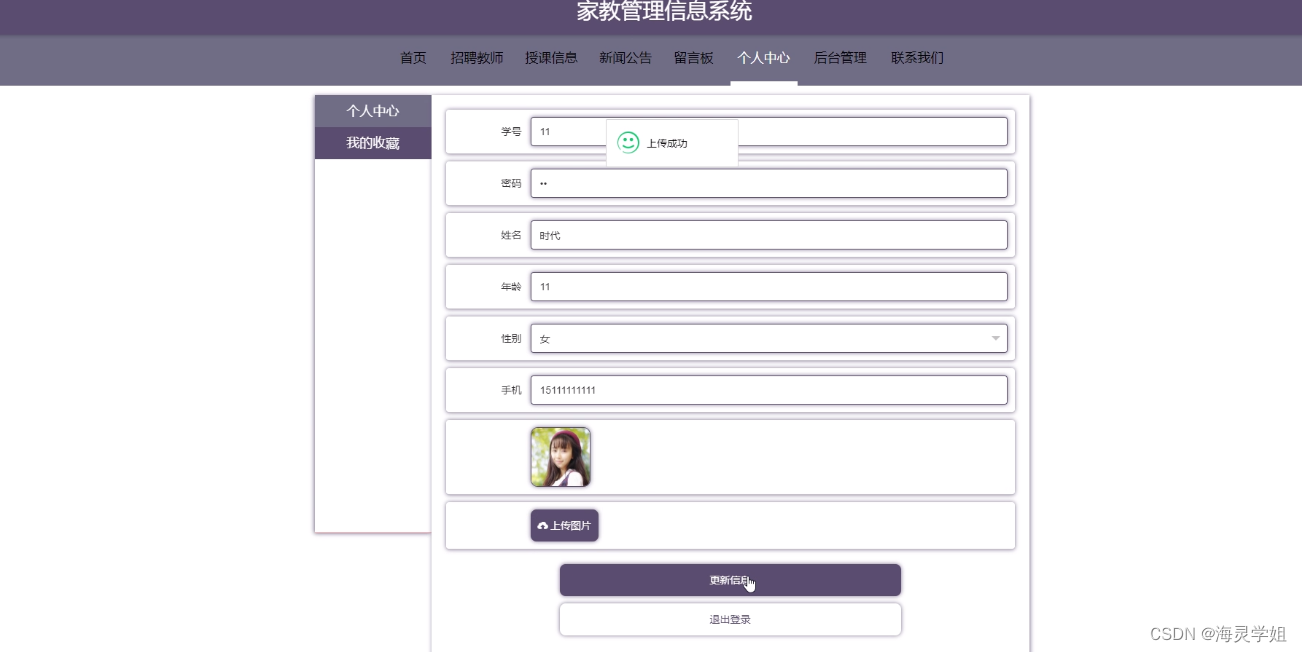The image size is (1302, 652).
Task: Click the green smiley in upload success toast
Action: pos(628,143)
